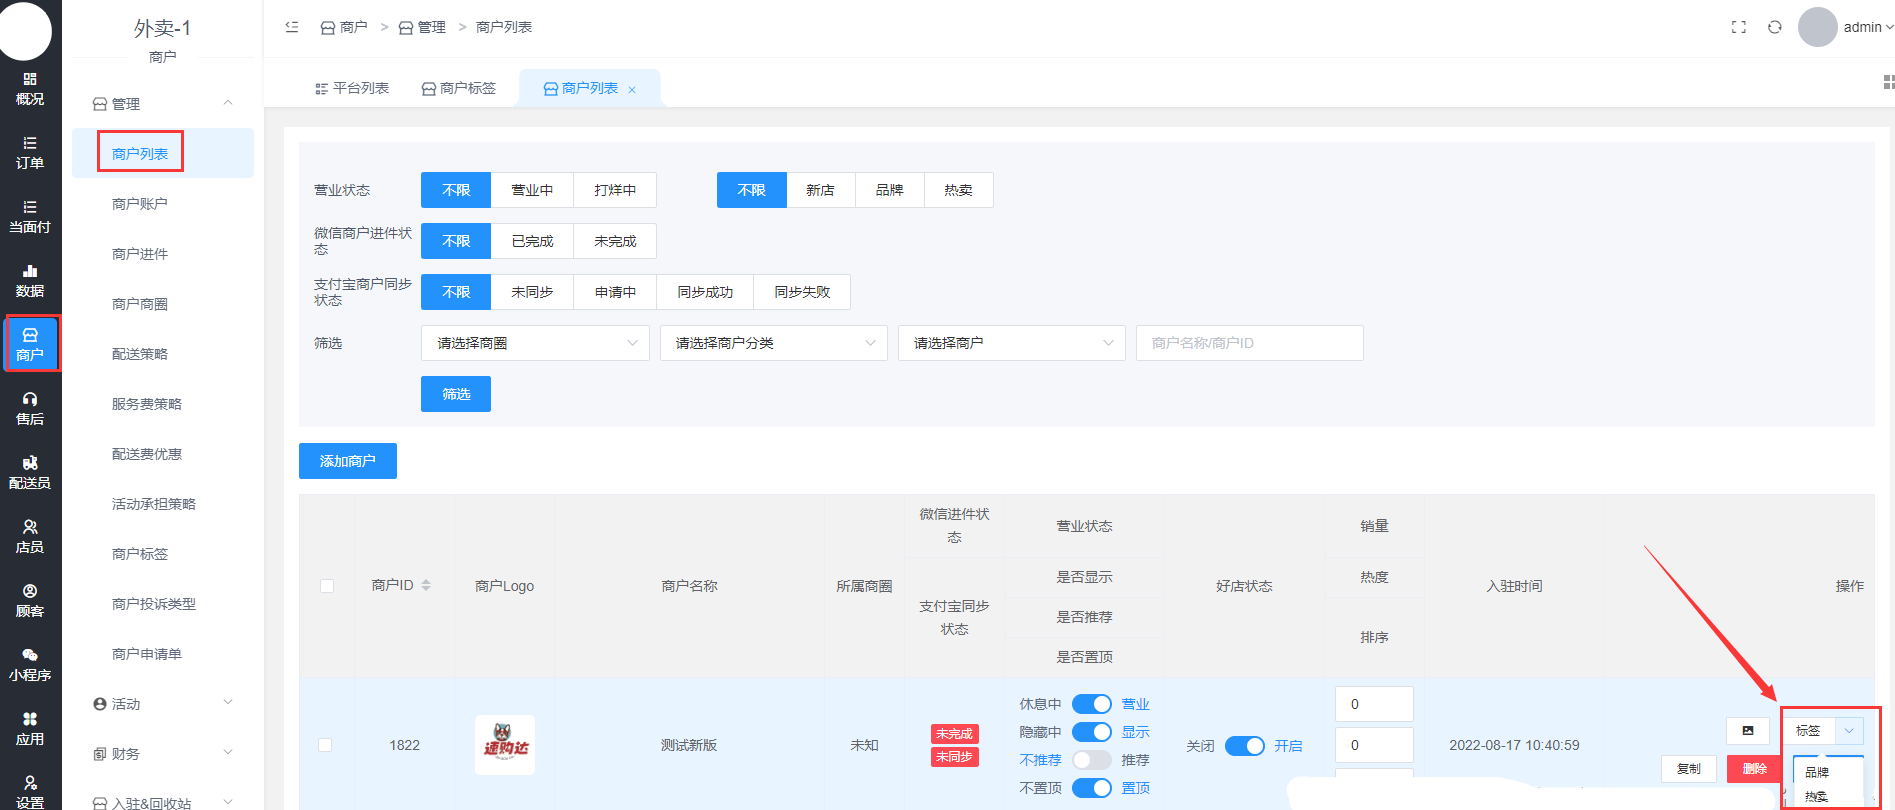The width and height of the screenshot is (1895, 810).
Task: Open the 售后 after-sales headset icon
Action: 30,408
